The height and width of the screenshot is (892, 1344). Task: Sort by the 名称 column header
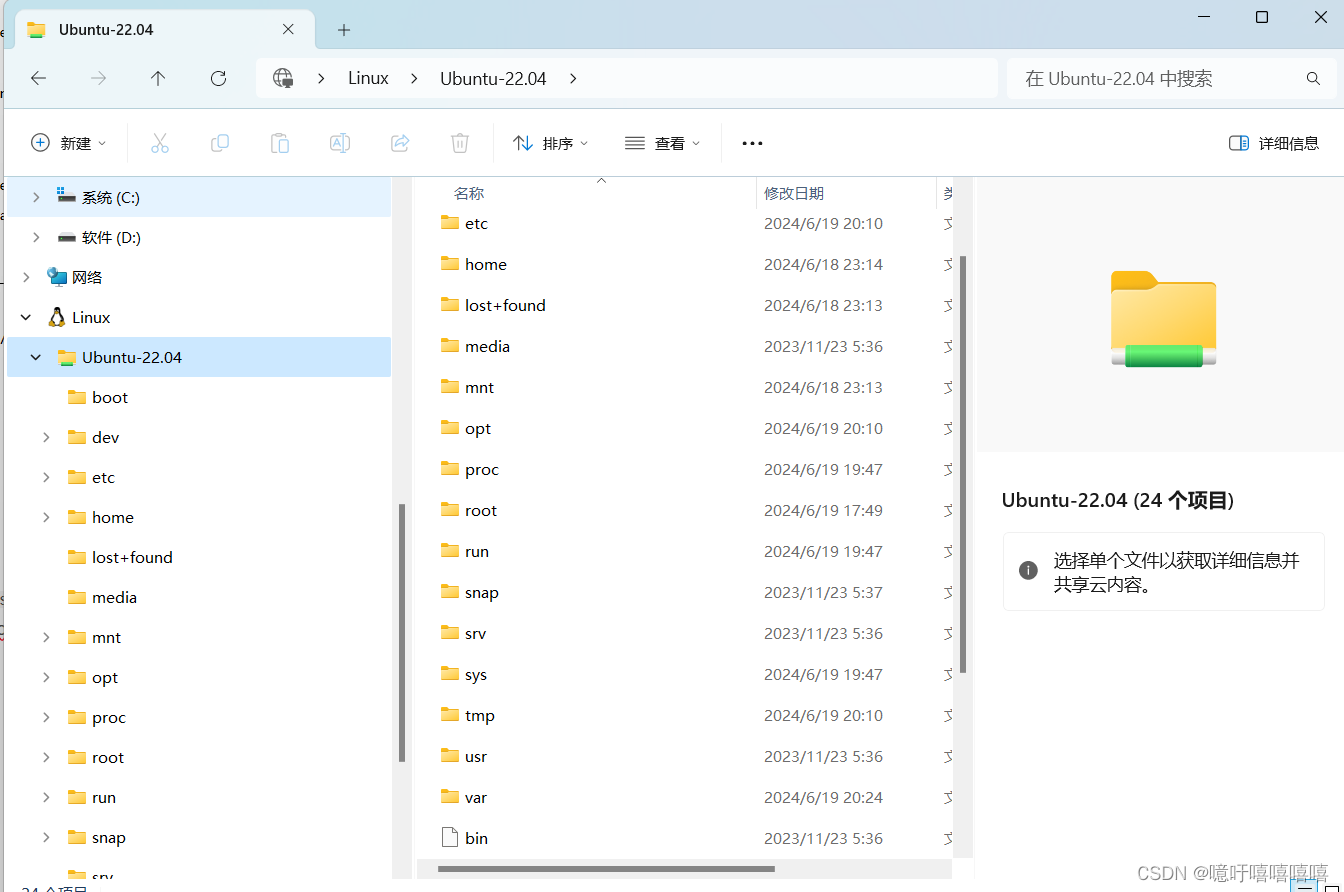[469, 193]
